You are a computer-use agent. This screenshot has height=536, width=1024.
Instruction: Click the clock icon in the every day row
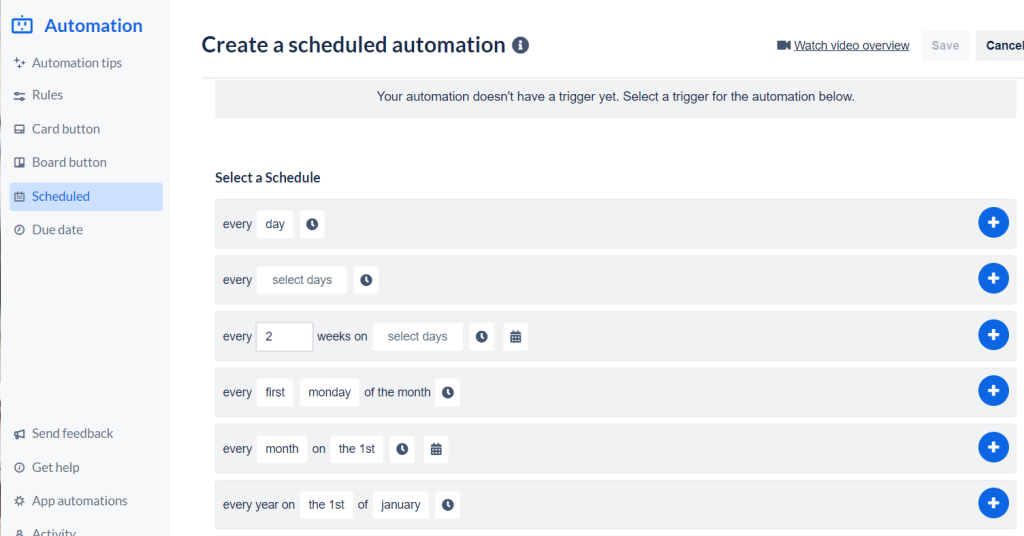point(312,224)
